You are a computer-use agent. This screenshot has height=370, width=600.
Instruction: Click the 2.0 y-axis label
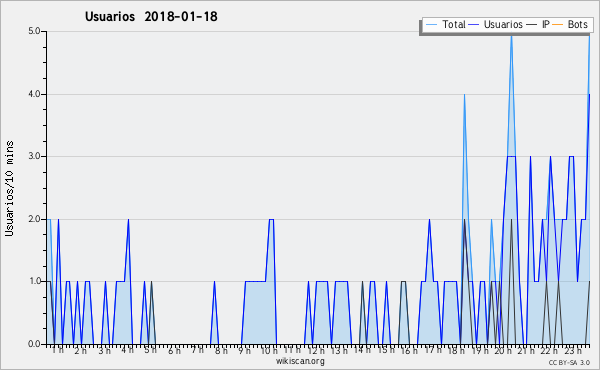[x=34, y=219]
